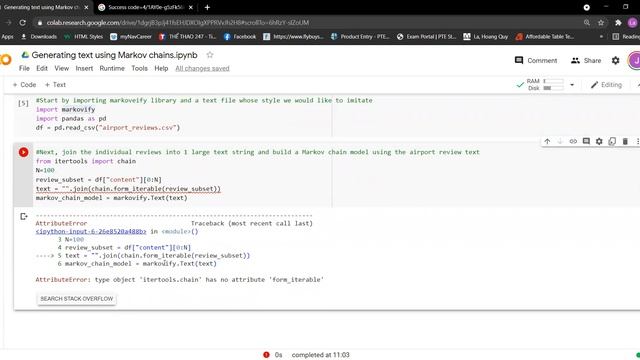Open the Product Entry PTE bookmark
The image size is (640, 360).
point(360,36)
